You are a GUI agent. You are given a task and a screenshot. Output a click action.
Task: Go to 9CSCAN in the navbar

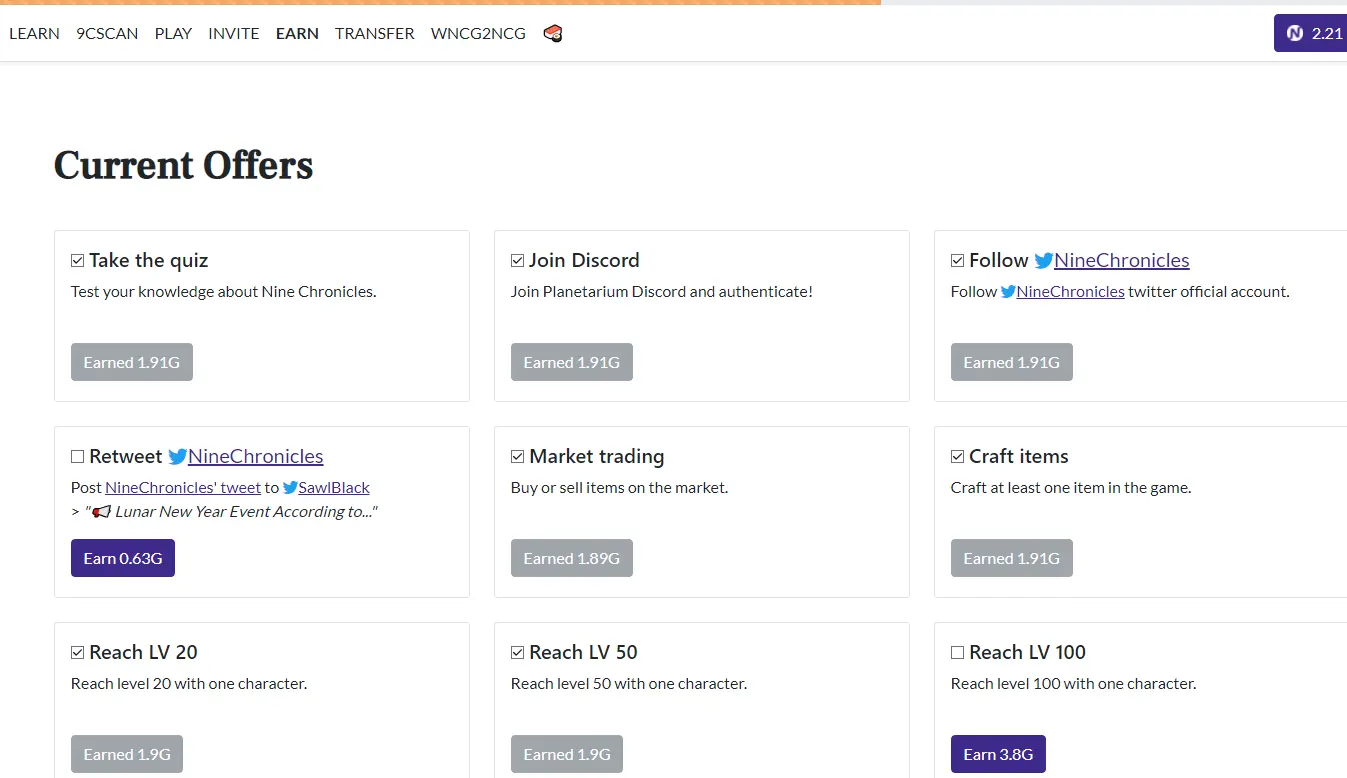click(107, 34)
